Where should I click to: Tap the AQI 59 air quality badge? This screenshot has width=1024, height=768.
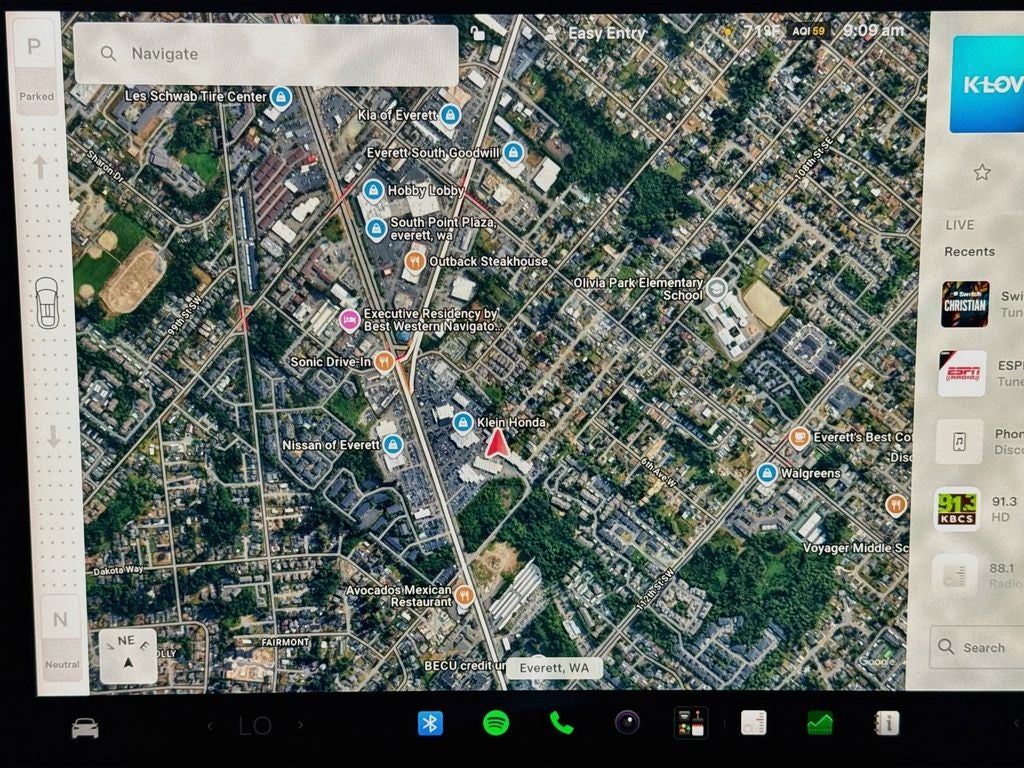(x=808, y=31)
